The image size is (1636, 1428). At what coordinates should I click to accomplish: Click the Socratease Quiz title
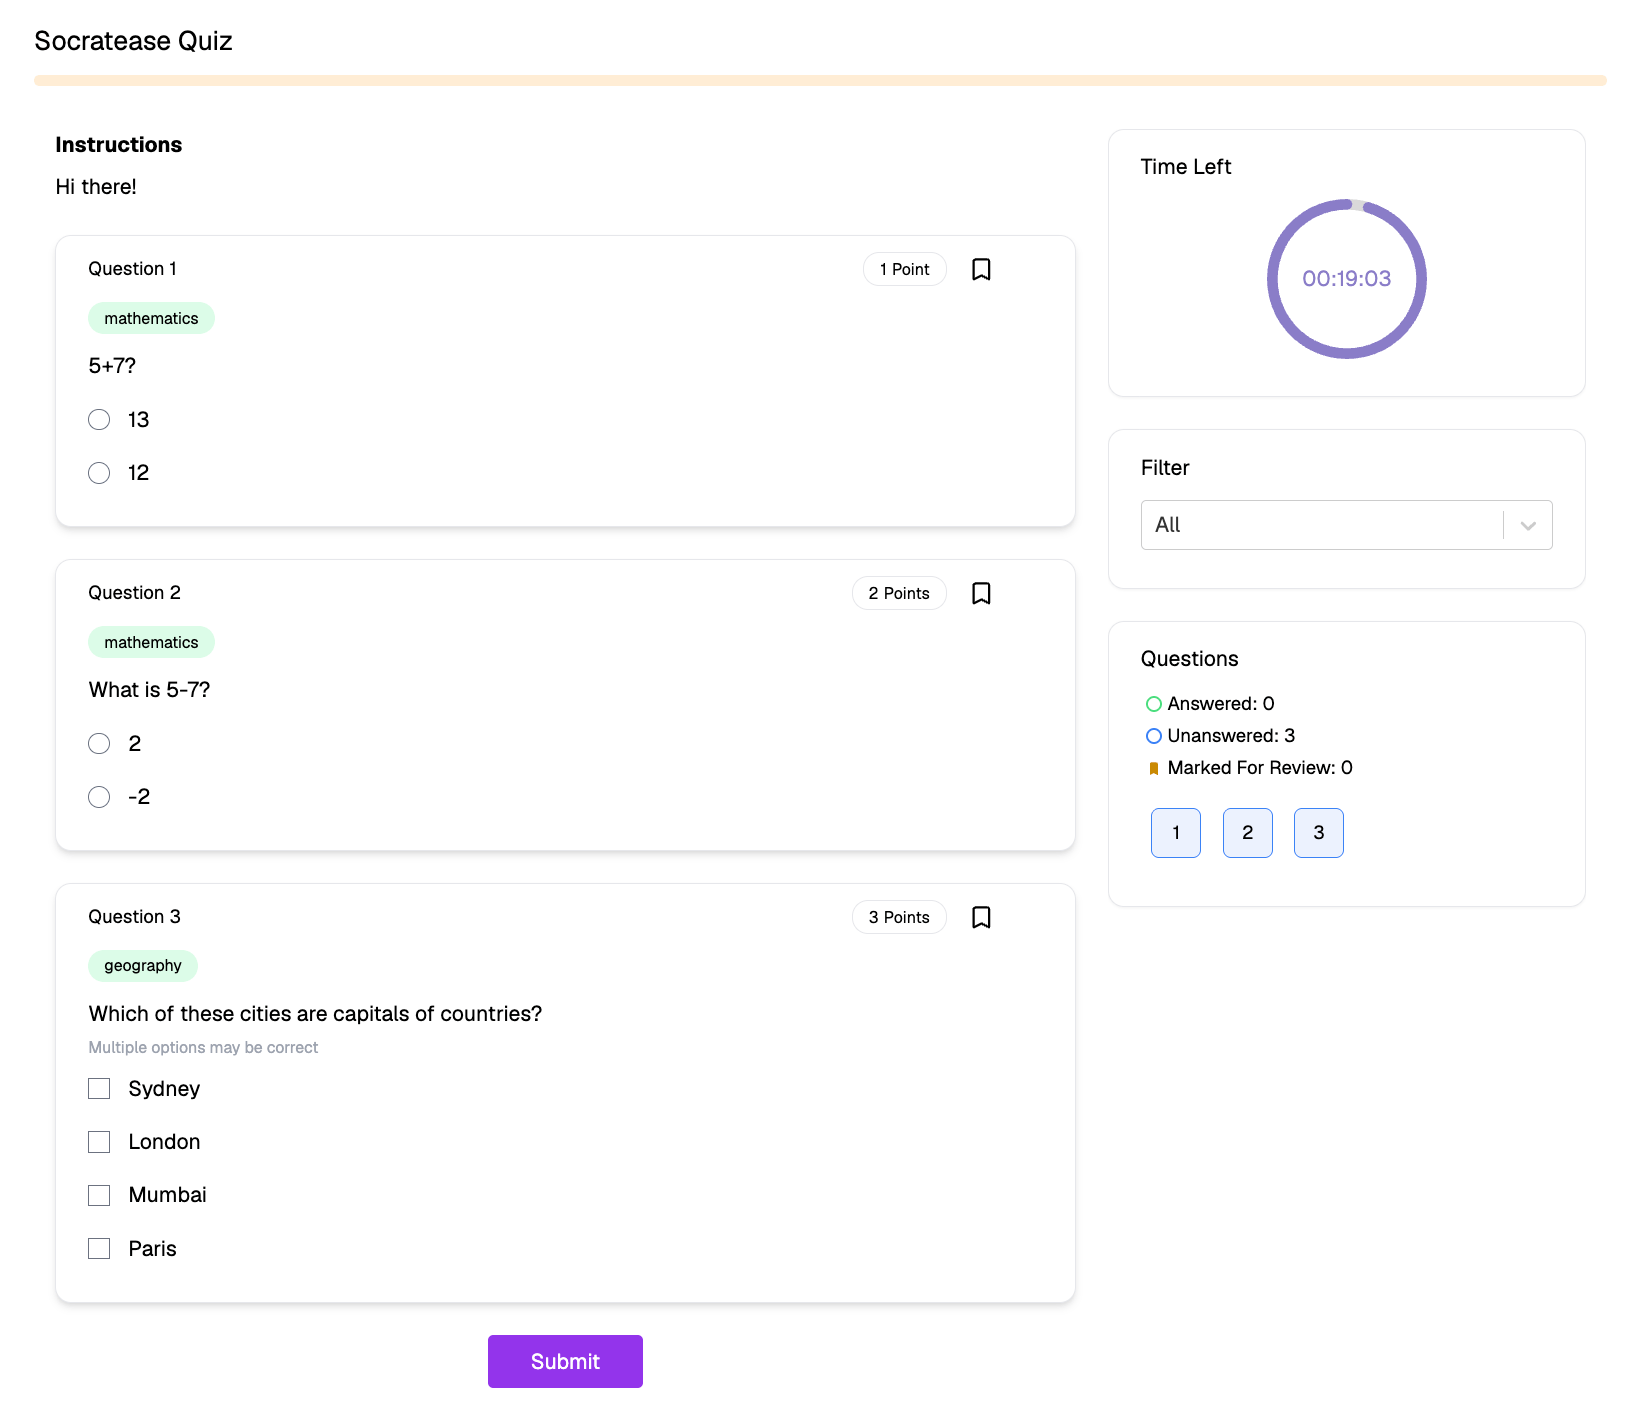click(x=133, y=41)
